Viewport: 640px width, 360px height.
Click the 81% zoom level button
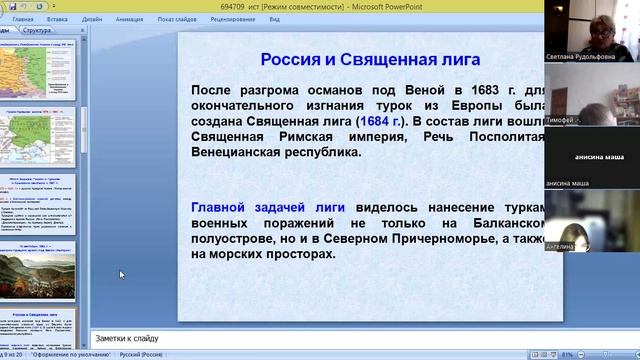(567, 355)
